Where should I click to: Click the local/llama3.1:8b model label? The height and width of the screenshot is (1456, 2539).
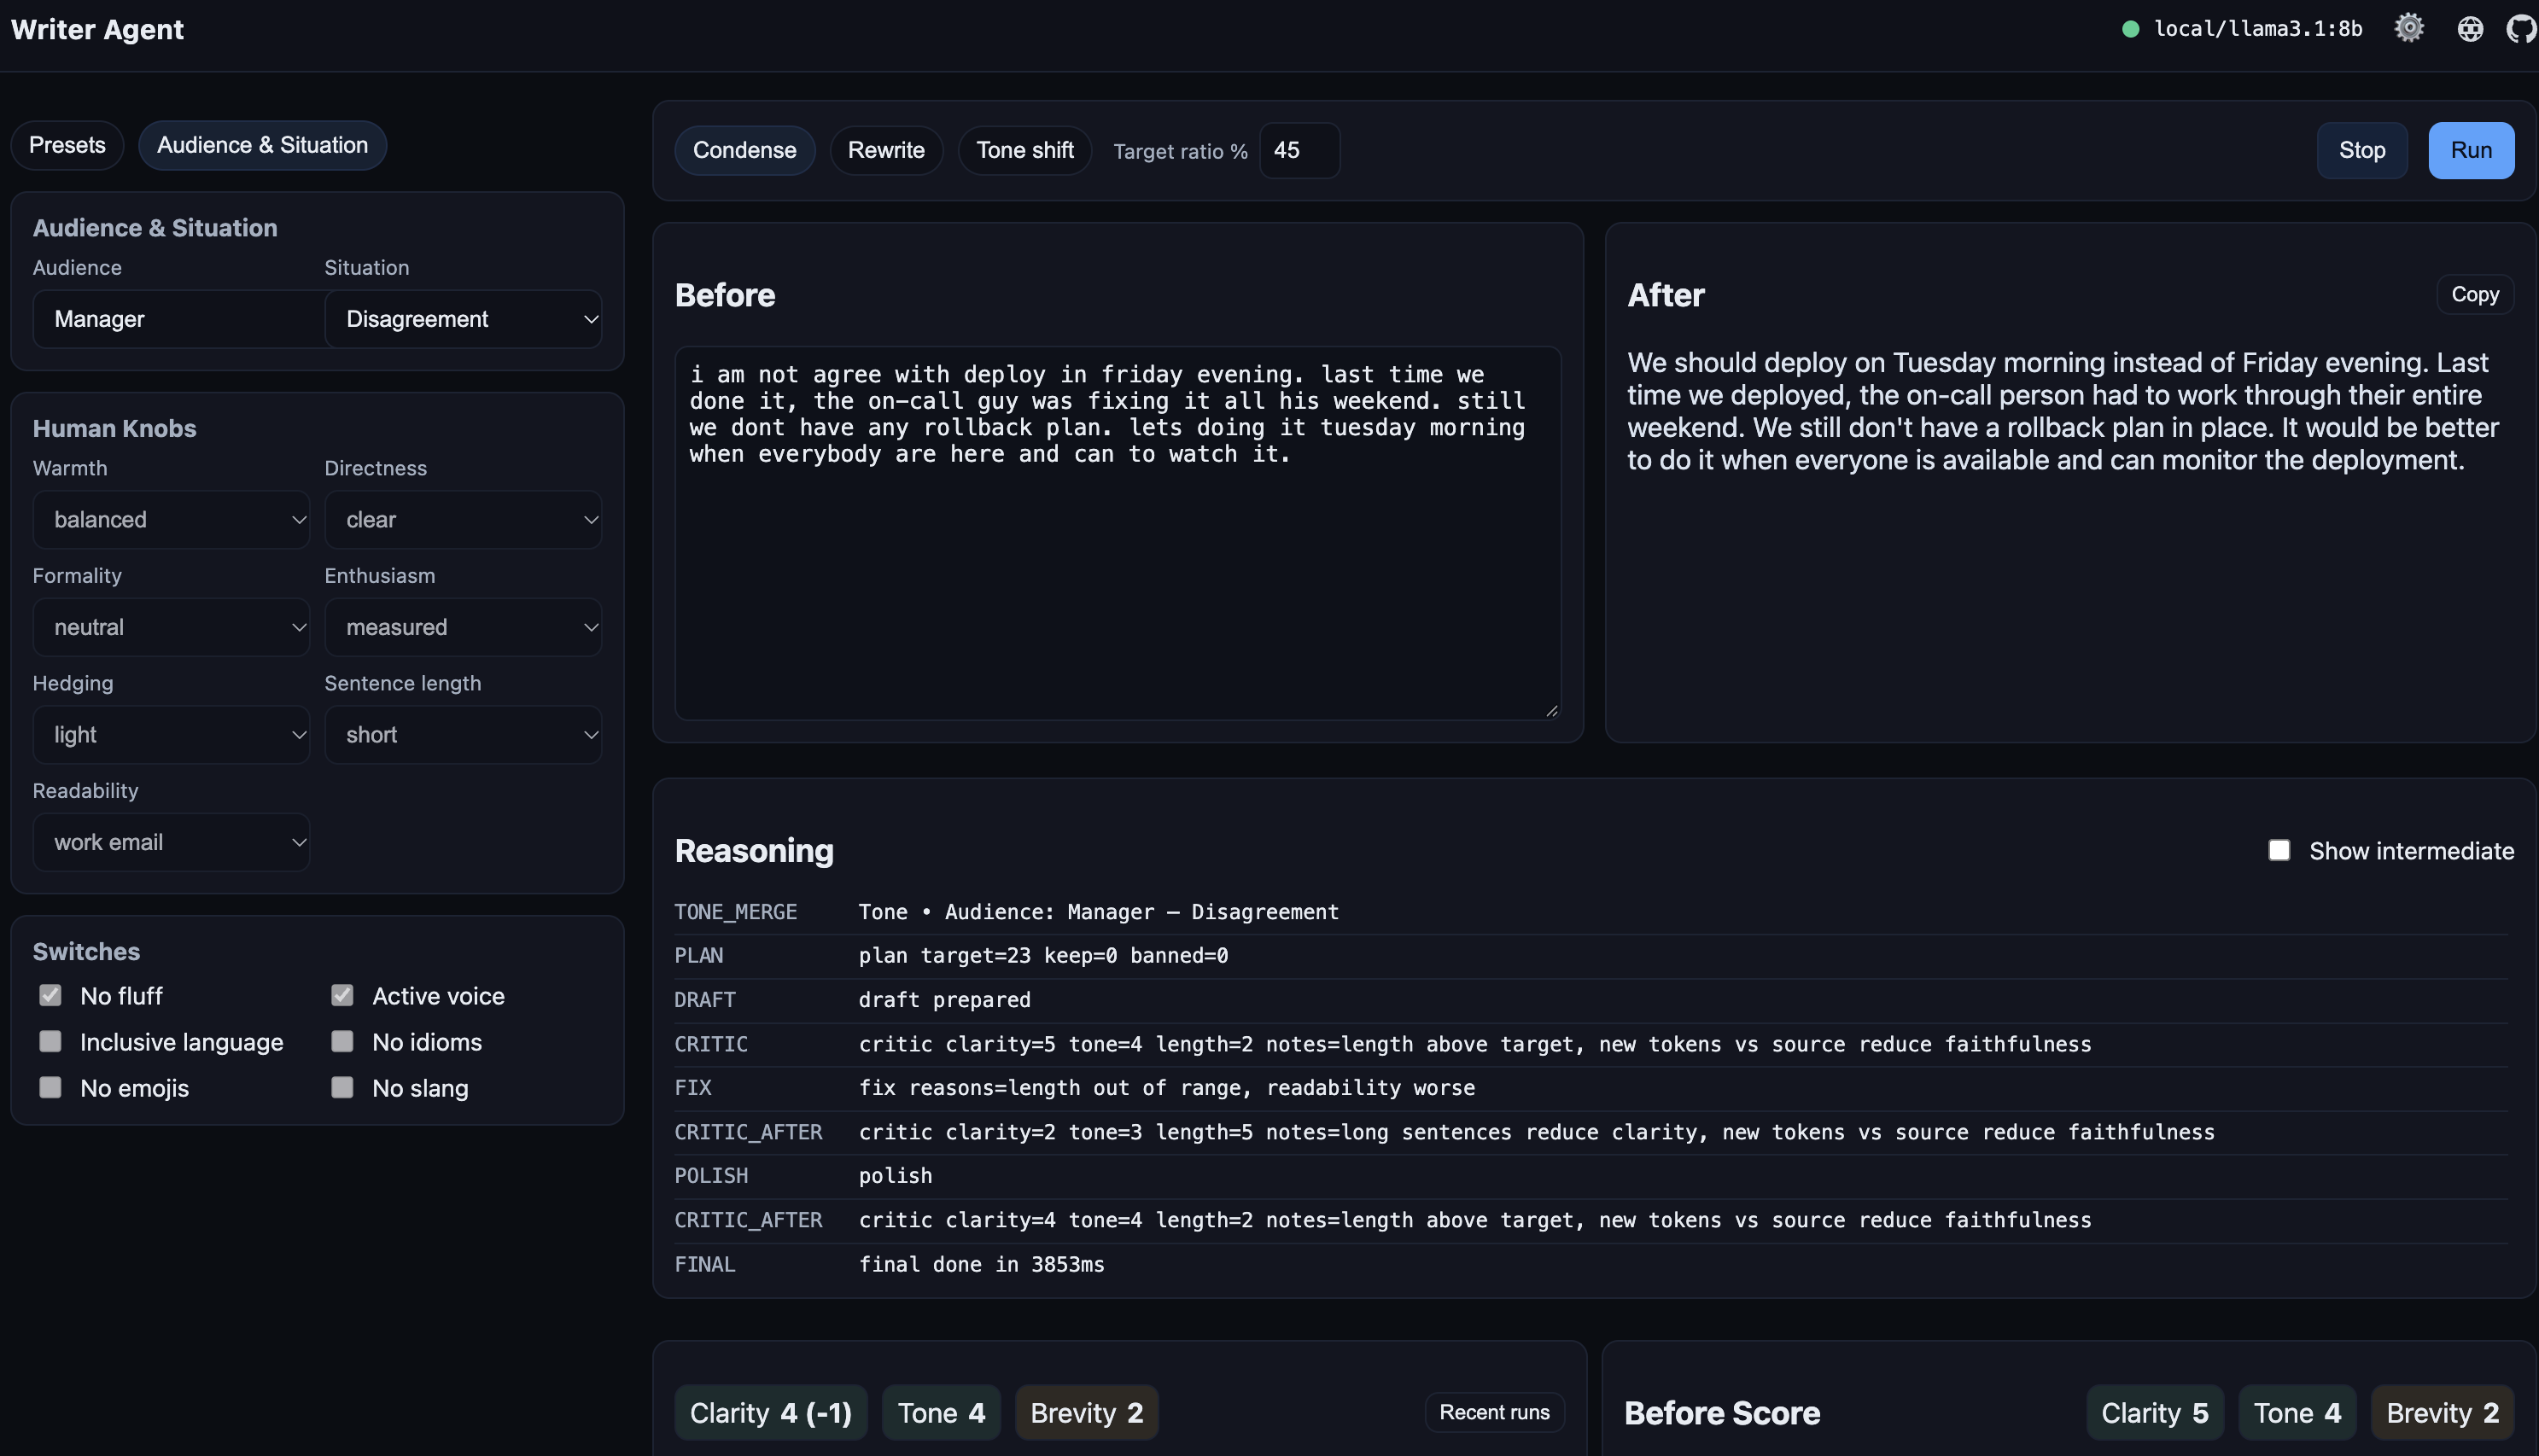[2258, 29]
